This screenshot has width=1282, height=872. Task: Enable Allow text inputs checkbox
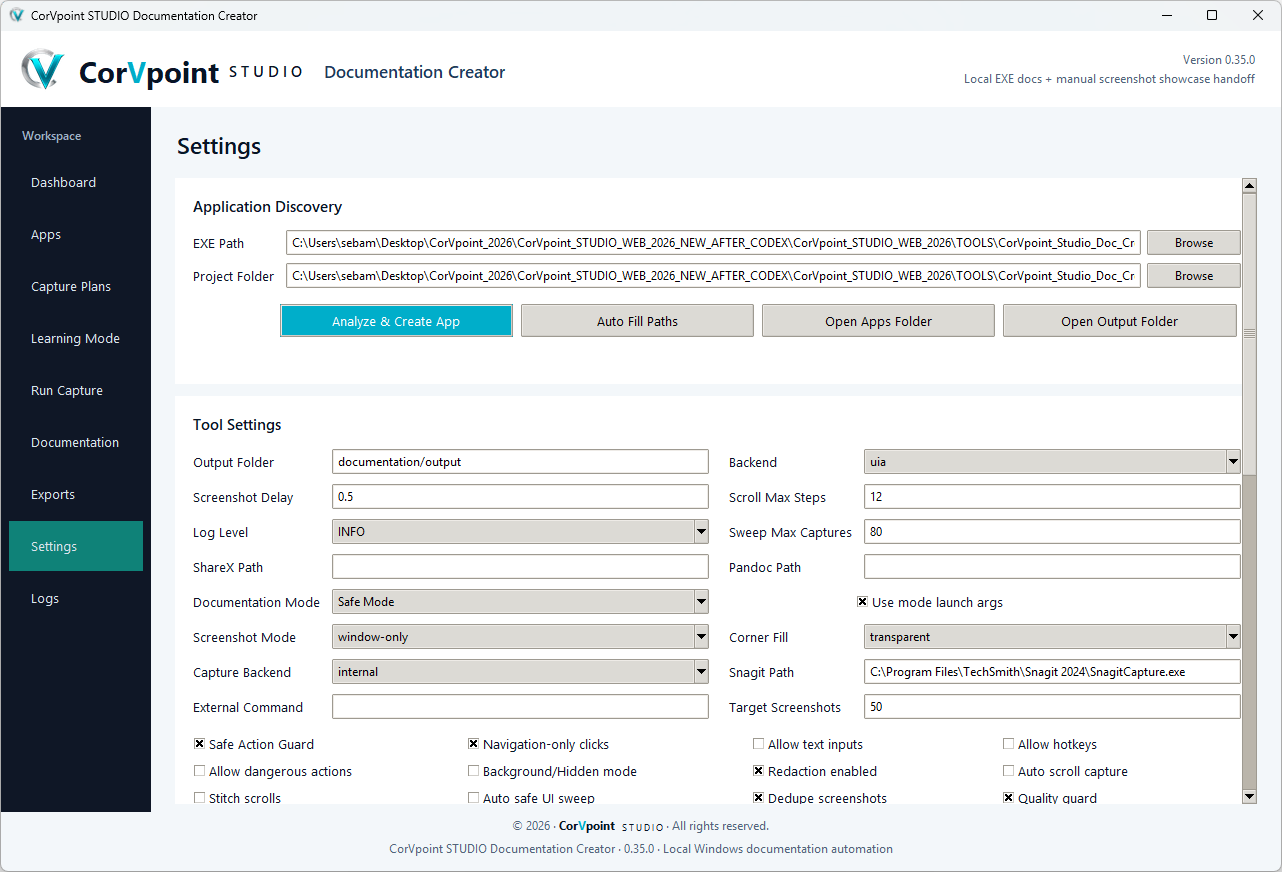pyautogui.click(x=758, y=744)
